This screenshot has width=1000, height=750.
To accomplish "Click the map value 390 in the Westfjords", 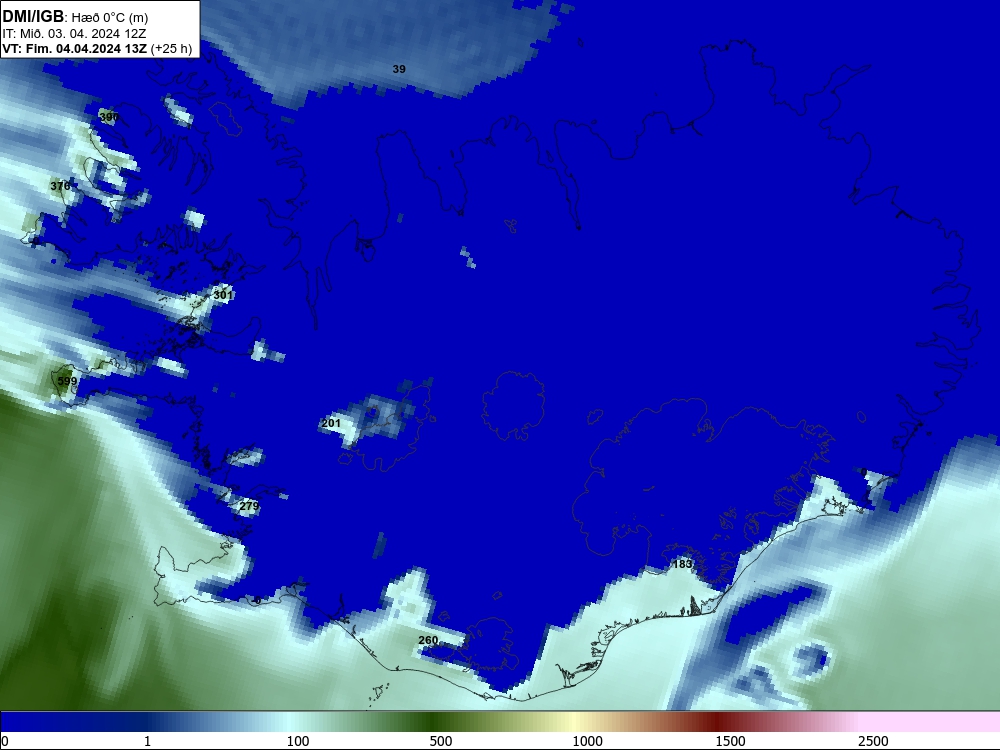I will (109, 117).
